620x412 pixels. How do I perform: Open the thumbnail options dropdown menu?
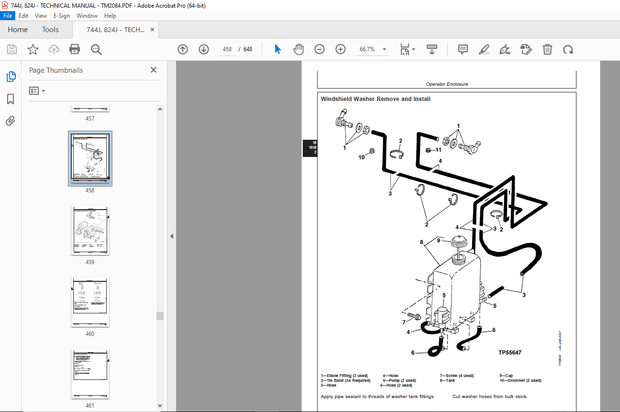pyautogui.click(x=37, y=91)
